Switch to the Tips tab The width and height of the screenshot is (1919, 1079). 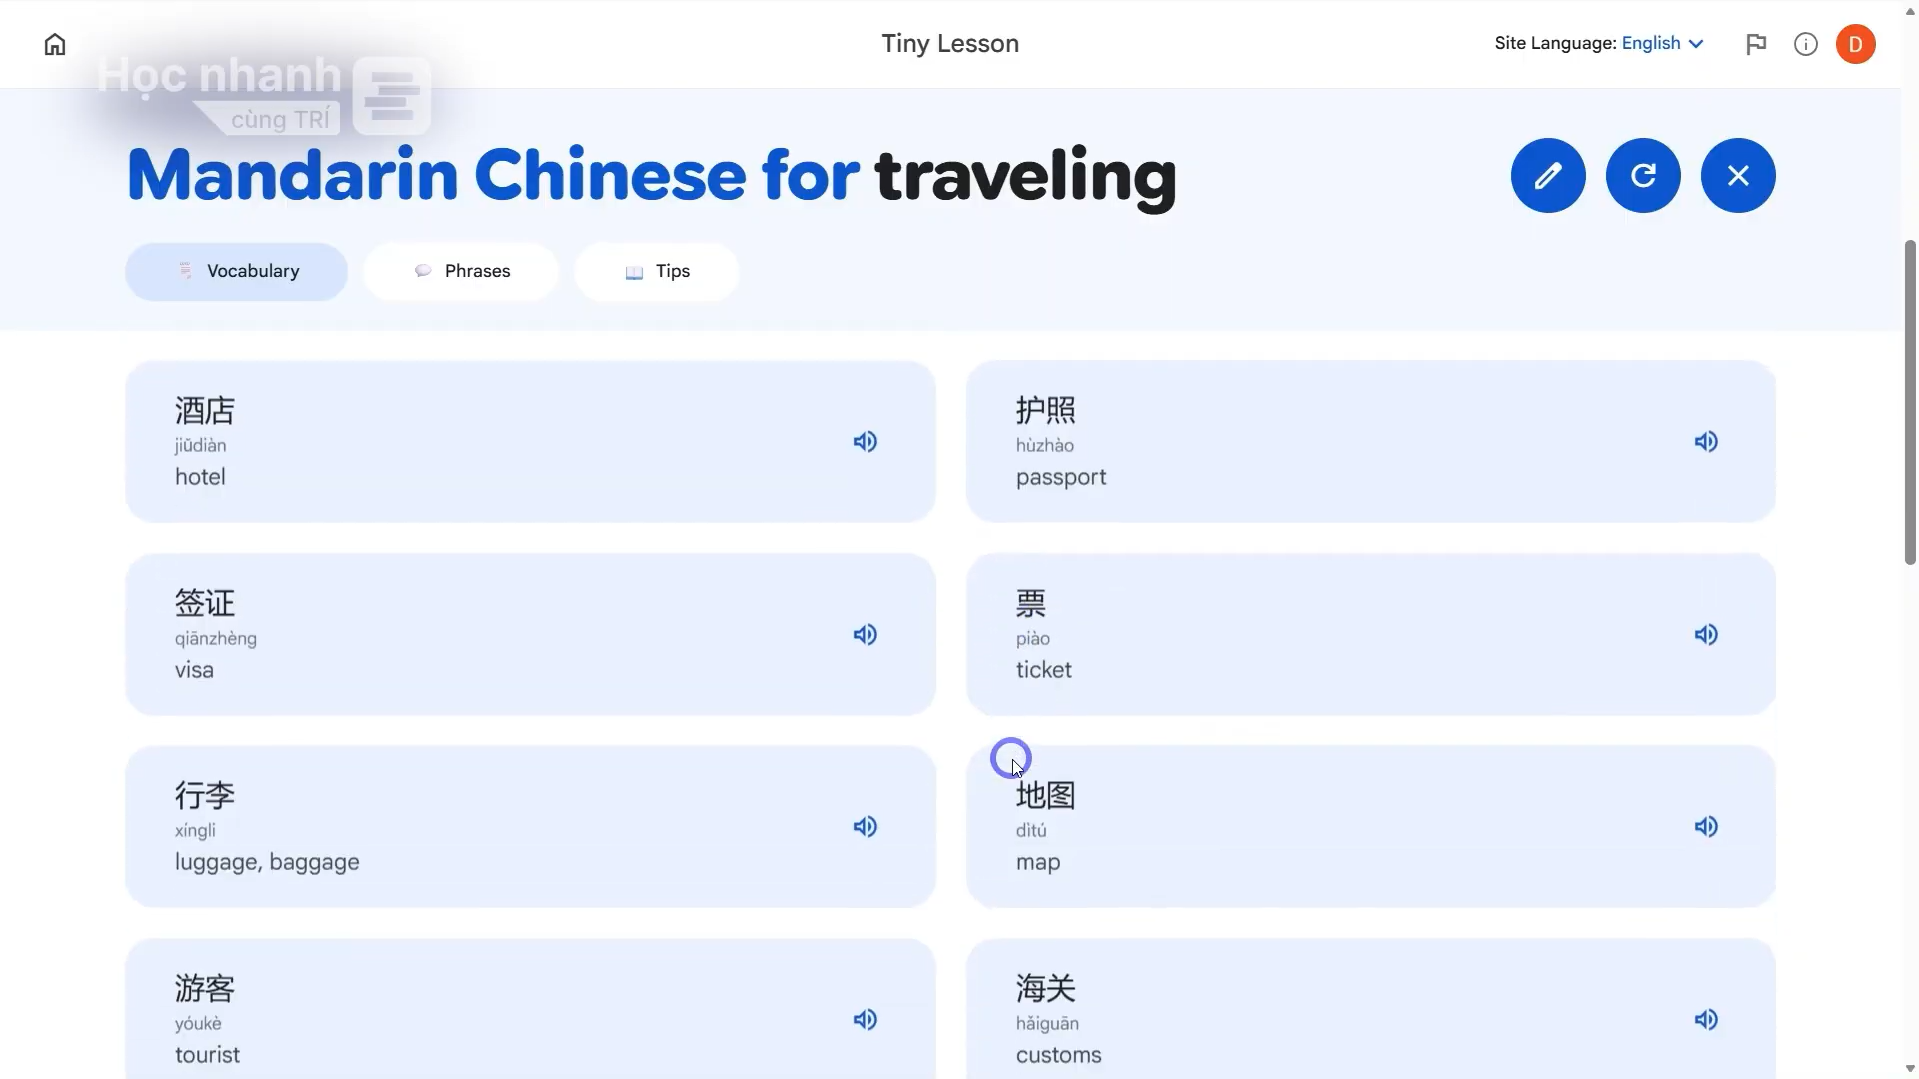[x=657, y=271]
